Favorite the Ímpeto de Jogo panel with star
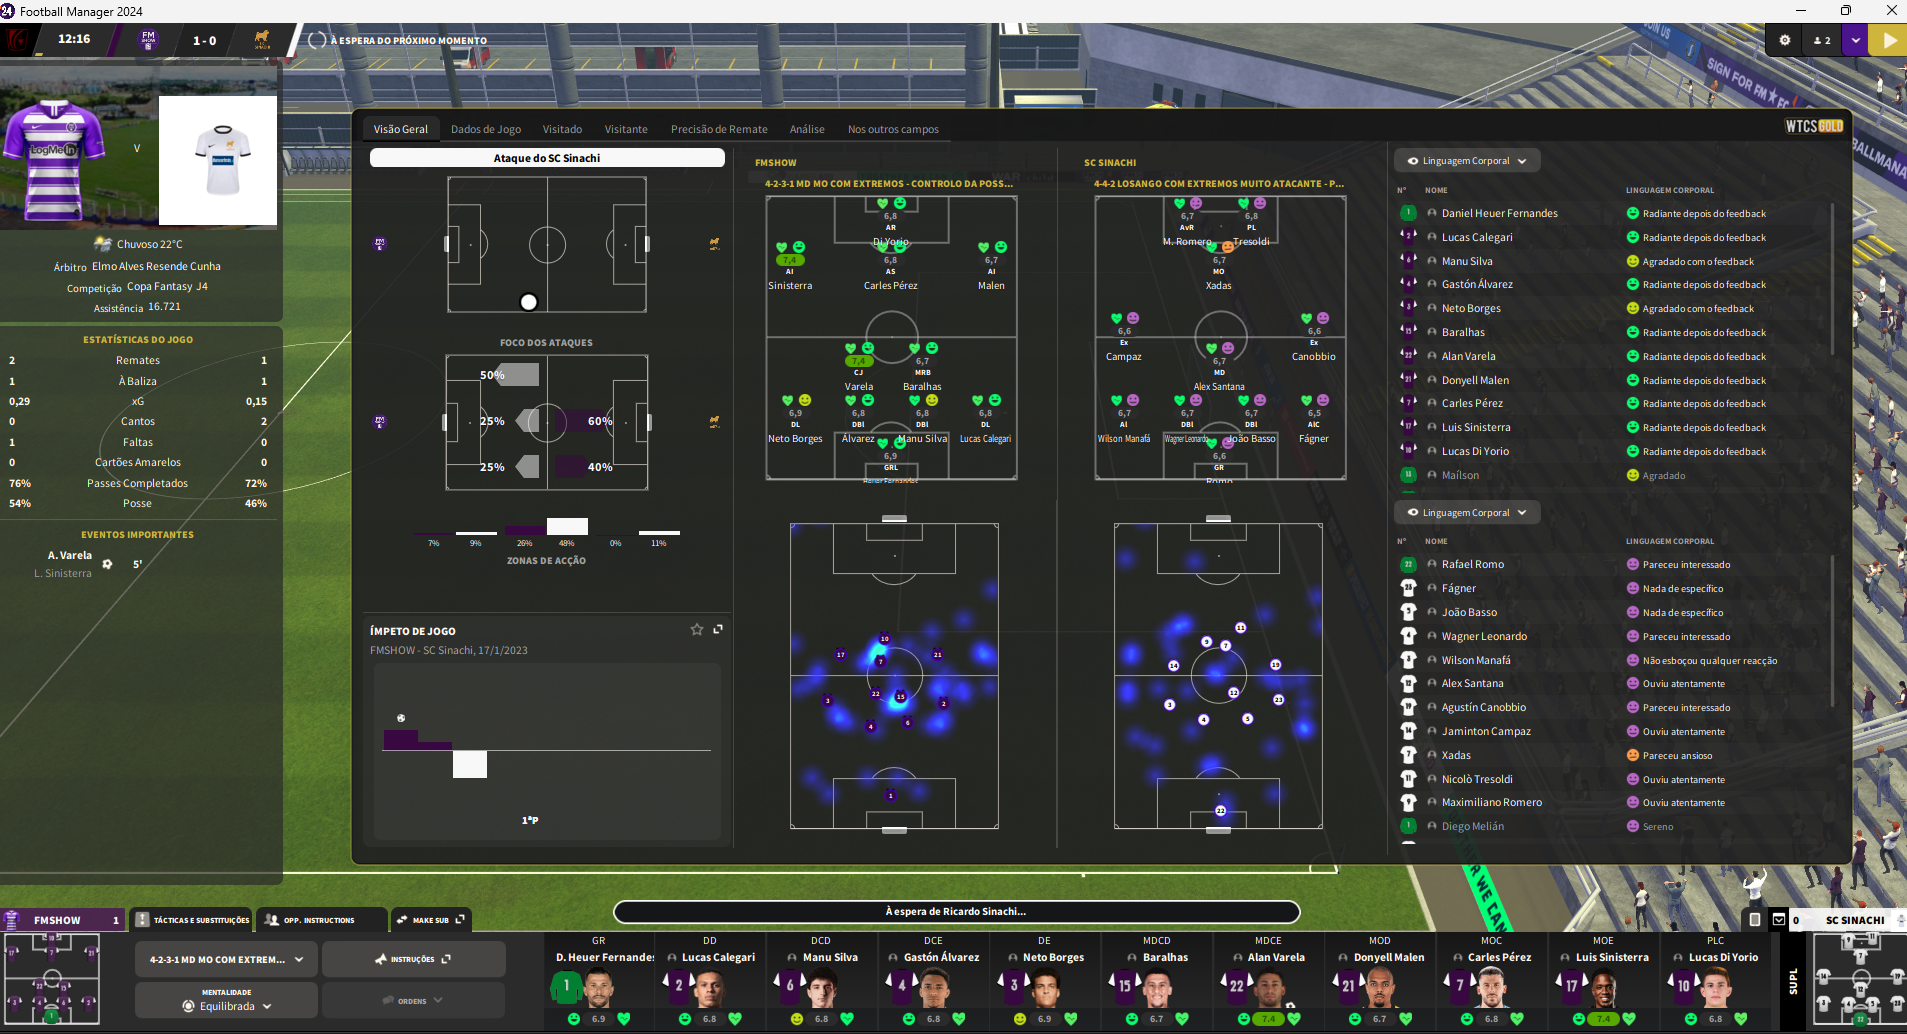This screenshot has height=1034, width=1907. pos(697,630)
